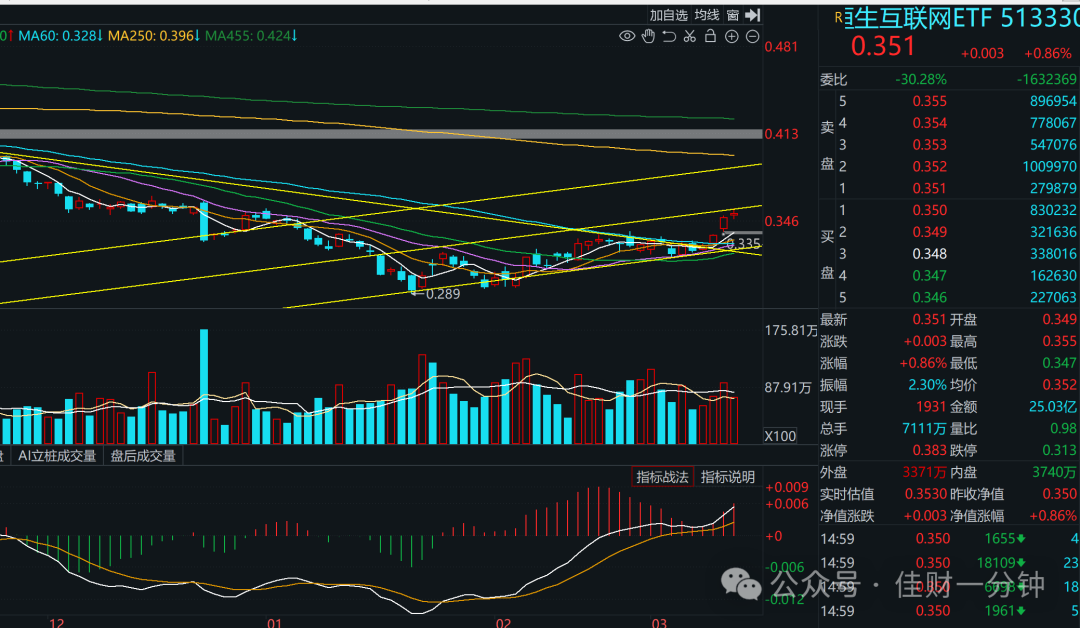Click the 跌停 limit-down value 0.313

(x=1060, y=451)
